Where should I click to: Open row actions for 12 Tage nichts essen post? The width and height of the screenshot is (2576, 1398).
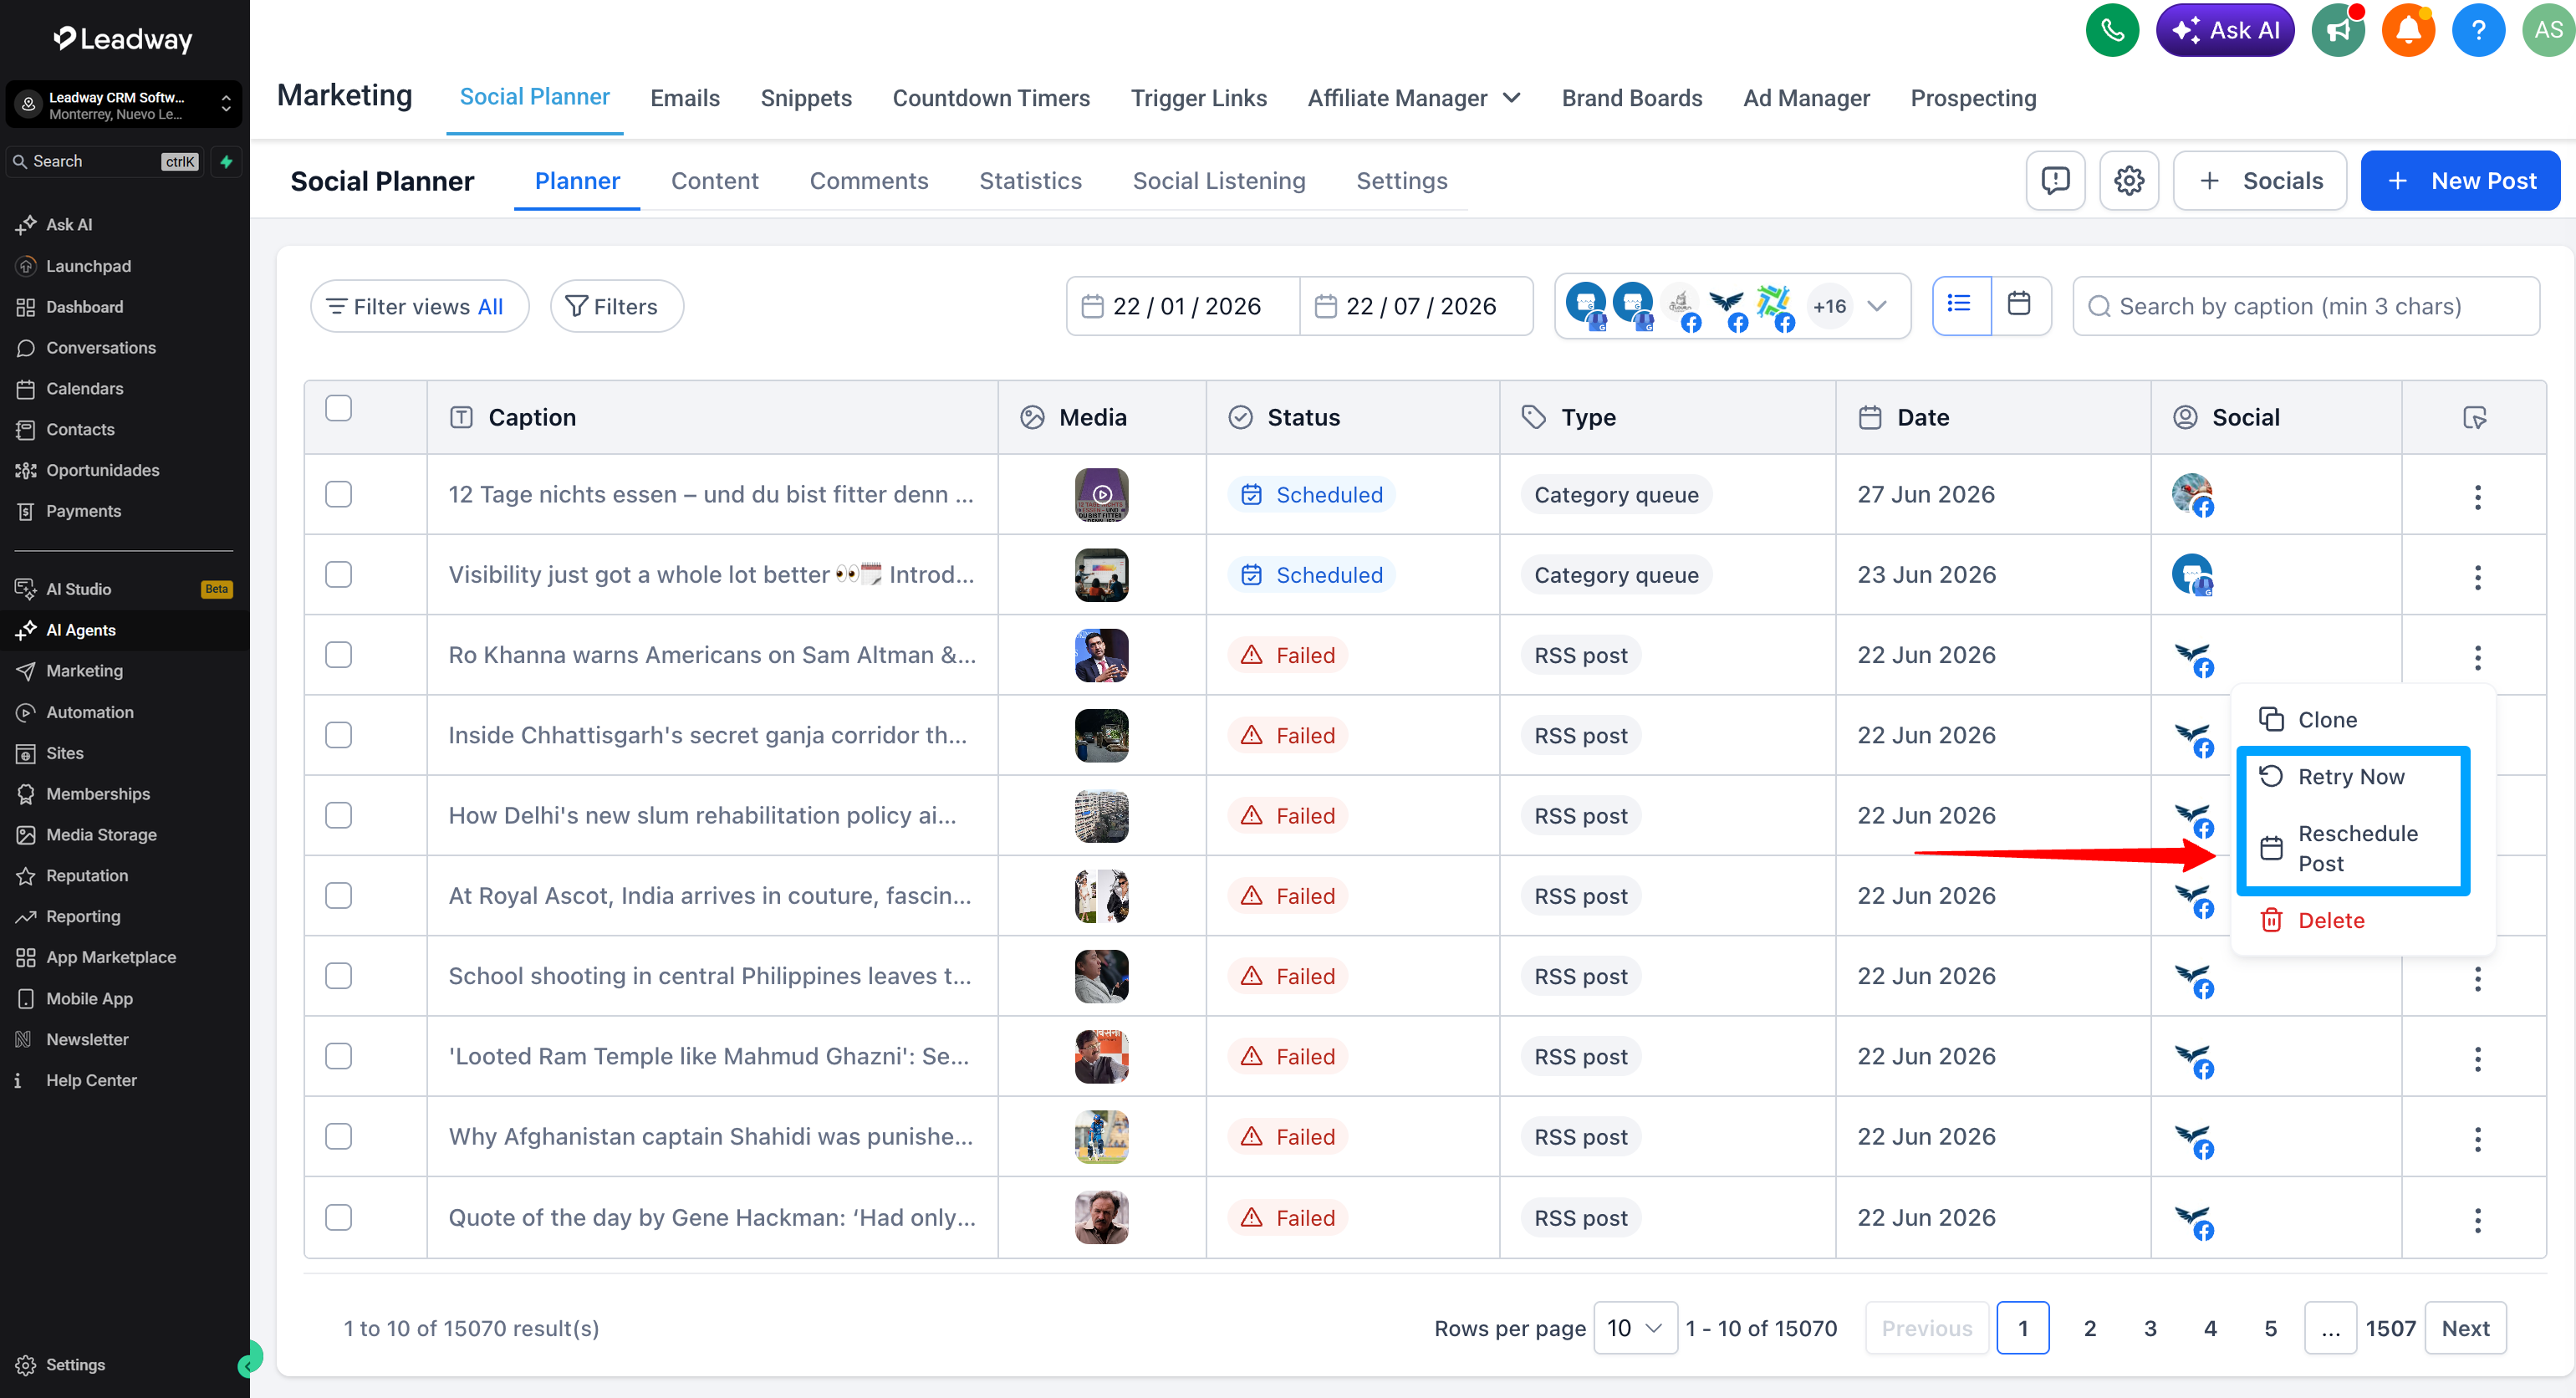tap(2477, 496)
